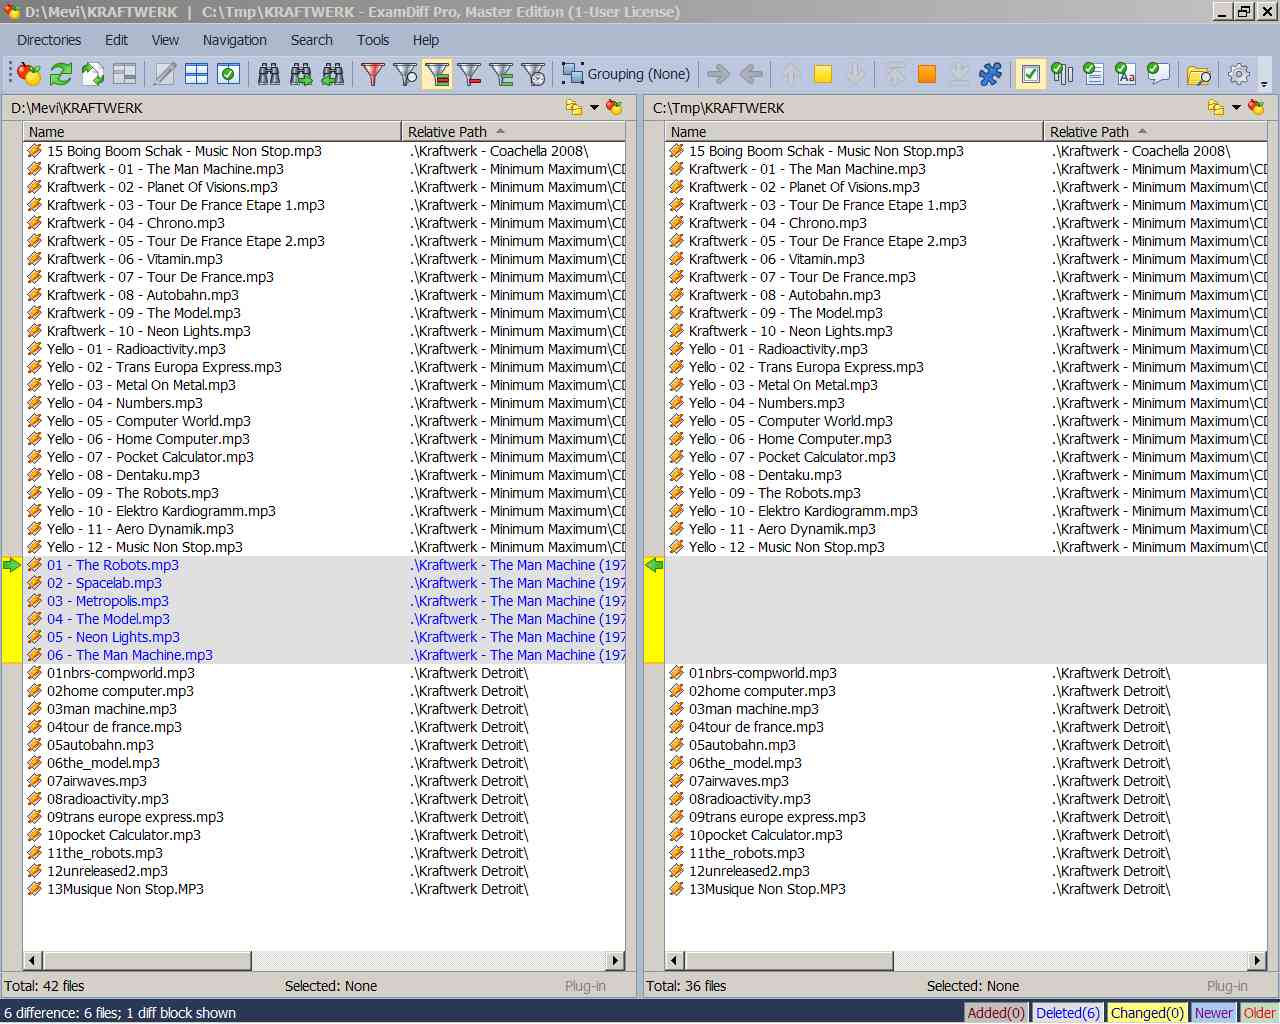Sort left pane by Relative Path column
This screenshot has height=1024, width=1280.
coord(514,131)
